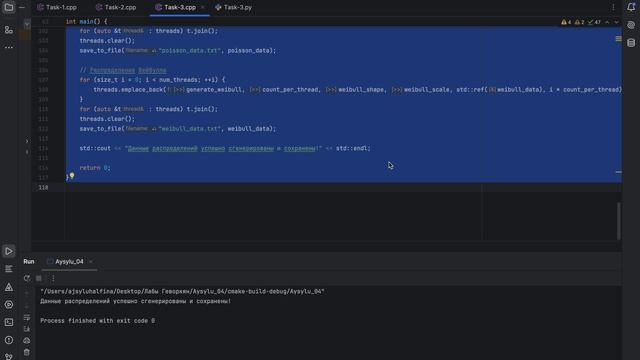
Task: Open the AI Assistant tool window icon
Action: coord(631,25)
